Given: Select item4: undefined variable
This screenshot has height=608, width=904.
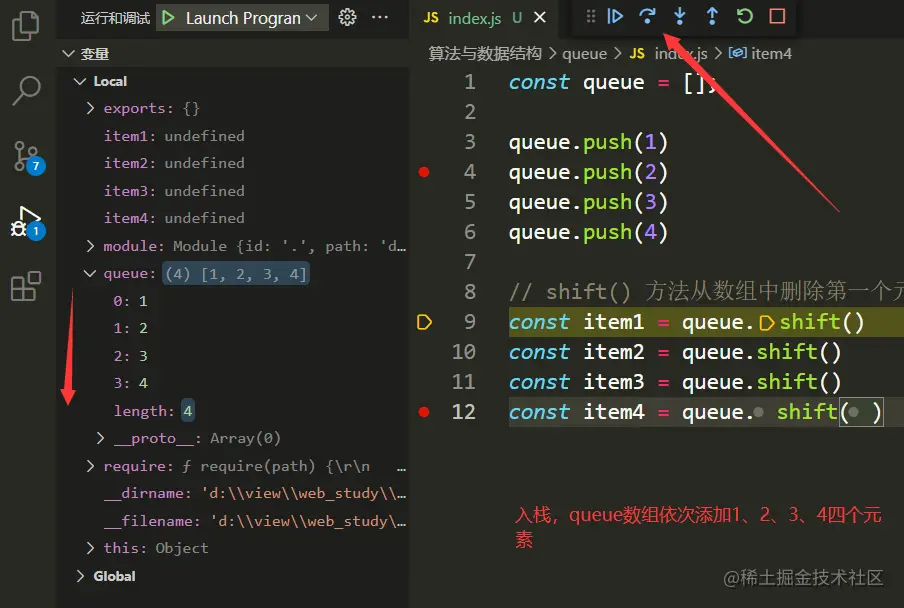Looking at the screenshot, I should [x=174, y=218].
